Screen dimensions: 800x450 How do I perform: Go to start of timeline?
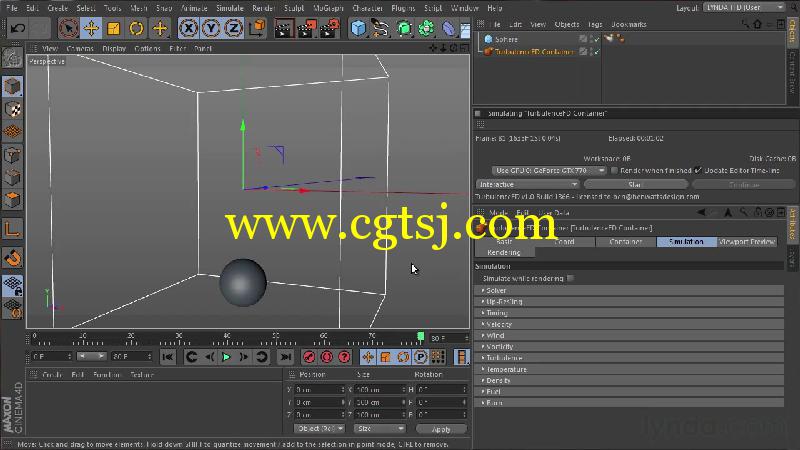(167, 357)
